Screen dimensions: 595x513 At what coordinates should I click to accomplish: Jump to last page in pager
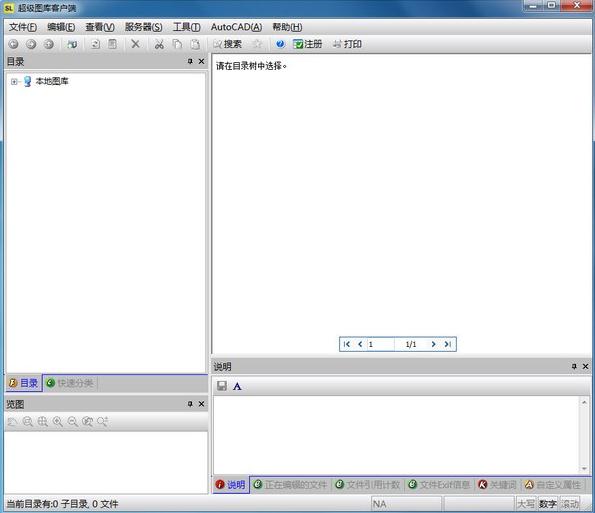[448, 344]
